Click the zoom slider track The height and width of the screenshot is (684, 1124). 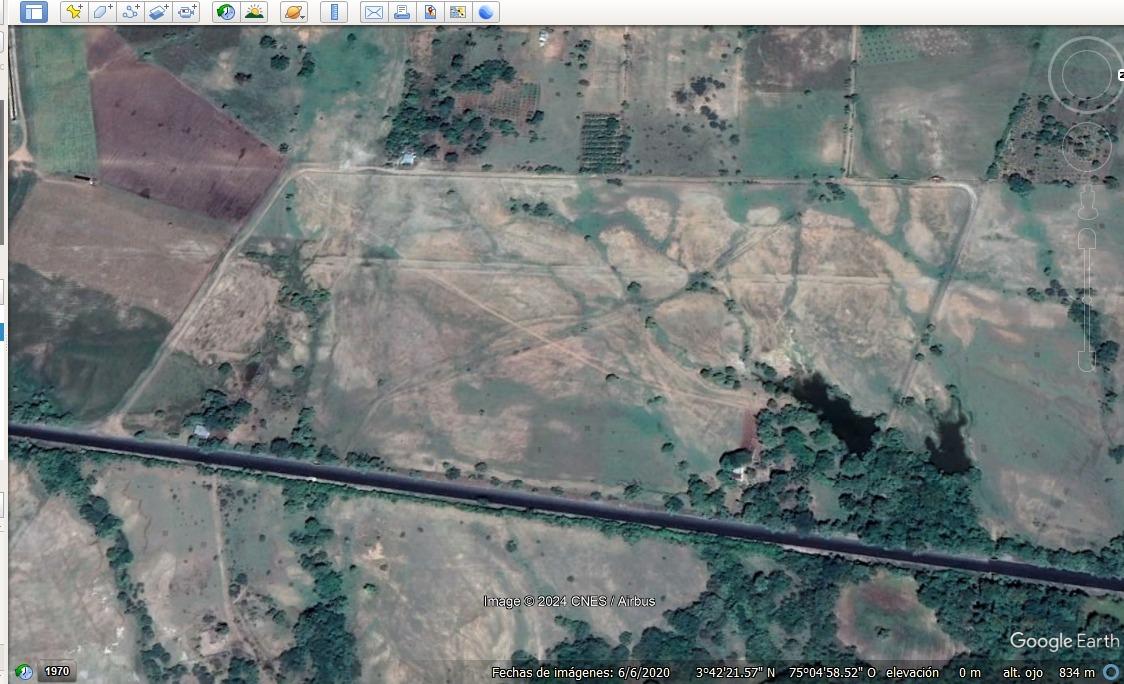pyautogui.click(x=1087, y=300)
